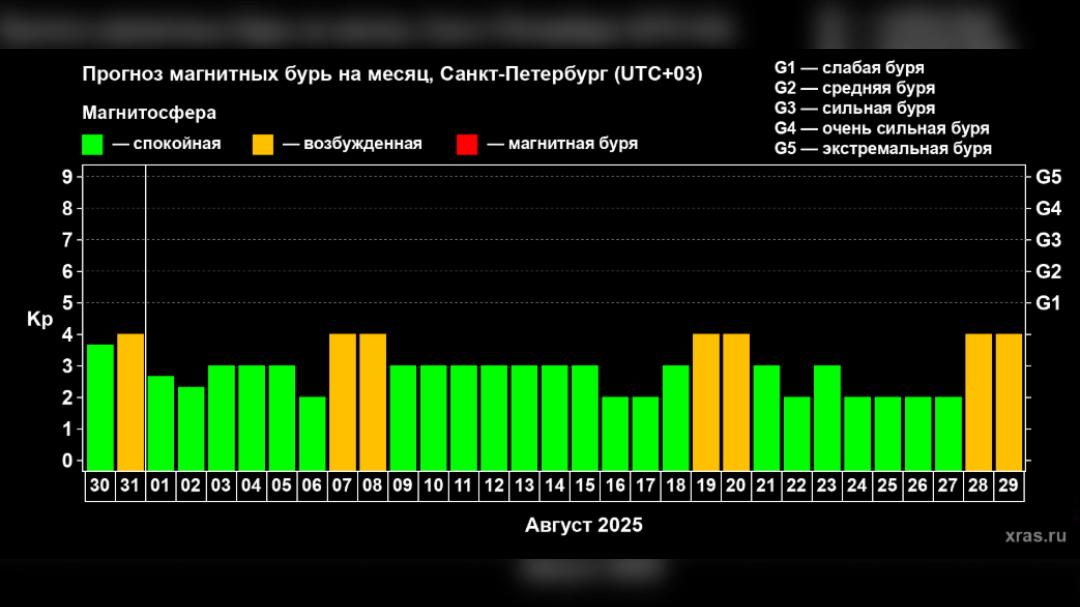Select the date label 01
The image size is (1080, 607).
[161, 485]
